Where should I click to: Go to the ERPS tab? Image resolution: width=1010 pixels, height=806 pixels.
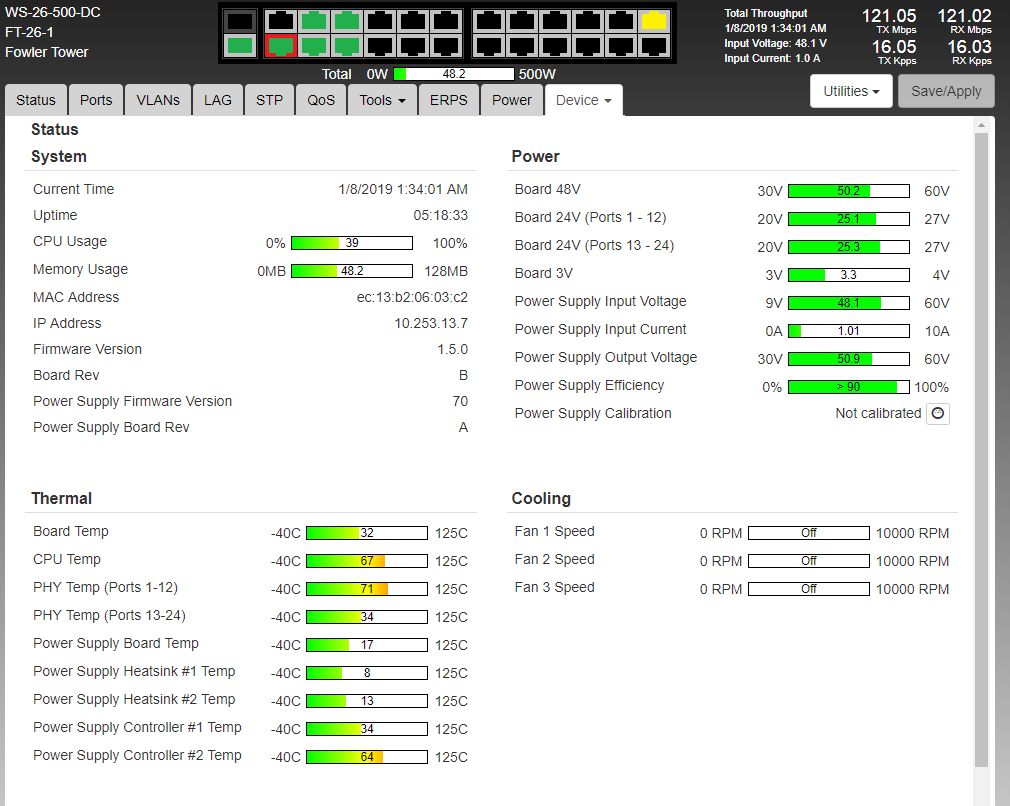pyautogui.click(x=449, y=100)
